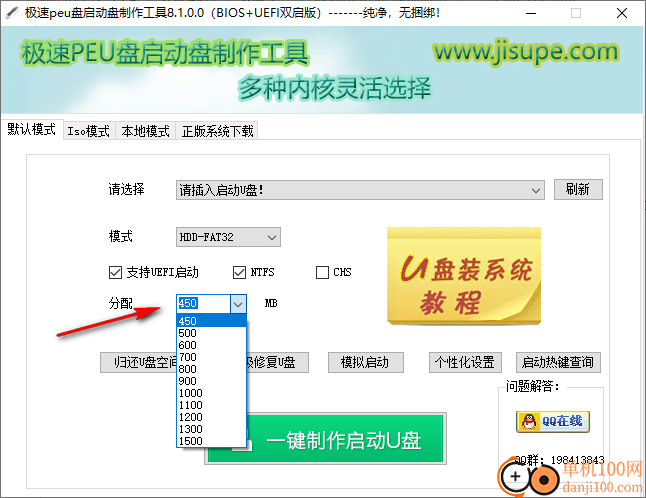This screenshot has height=498, width=646.
Task: Open the 本地模式 tab
Action: coord(145,131)
